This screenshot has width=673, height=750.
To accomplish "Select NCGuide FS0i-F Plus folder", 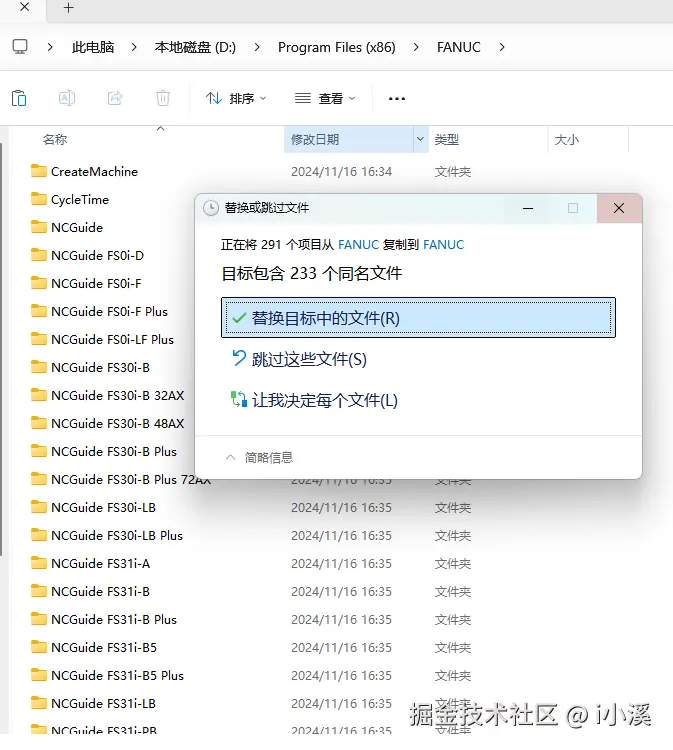I will 99,311.
